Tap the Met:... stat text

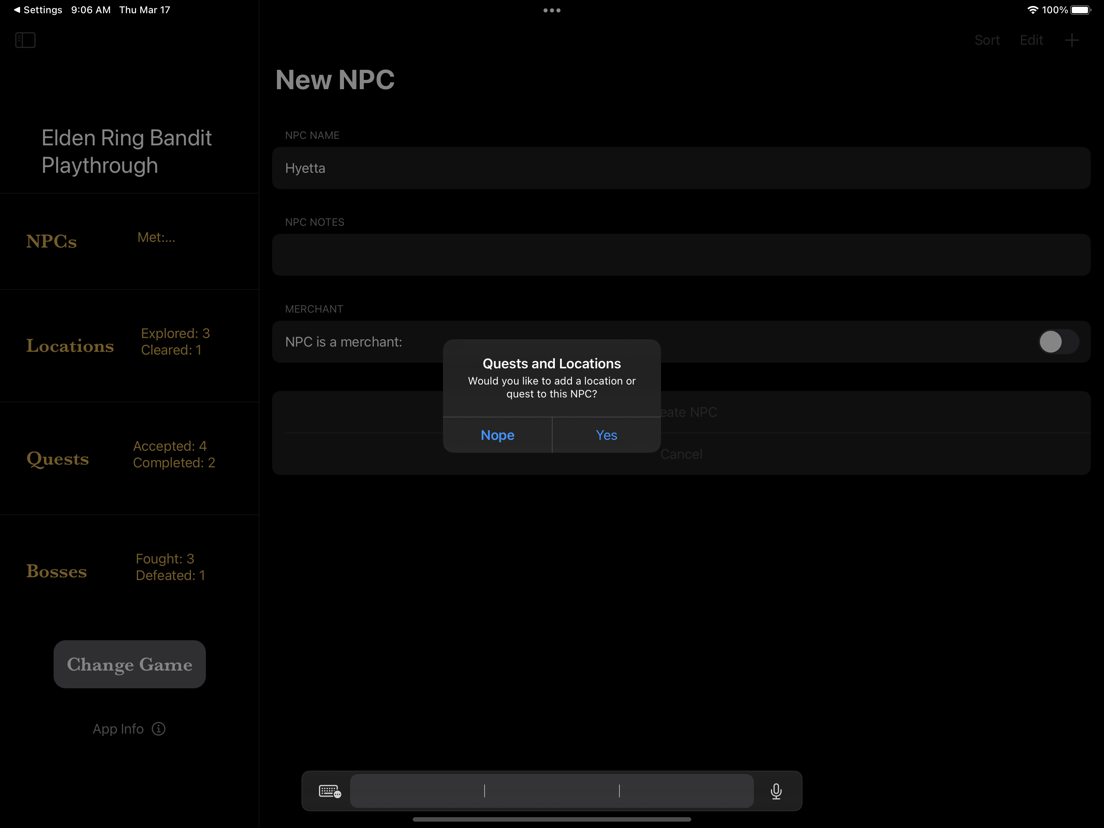[x=156, y=237]
